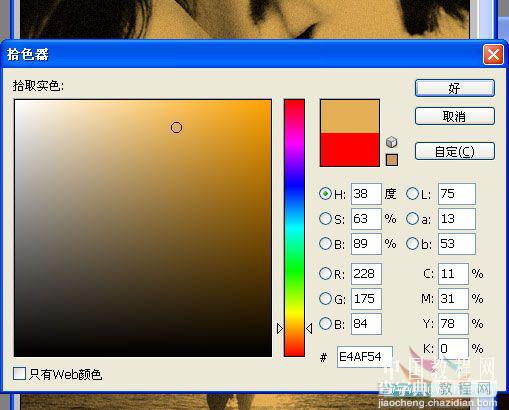Confirm color with the 好 button
Screen dimensions: 509x410
pyautogui.click(x=455, y=88)
